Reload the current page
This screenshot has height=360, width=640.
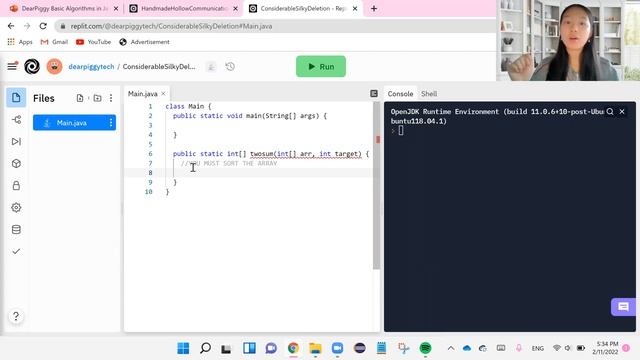[43, 26]
